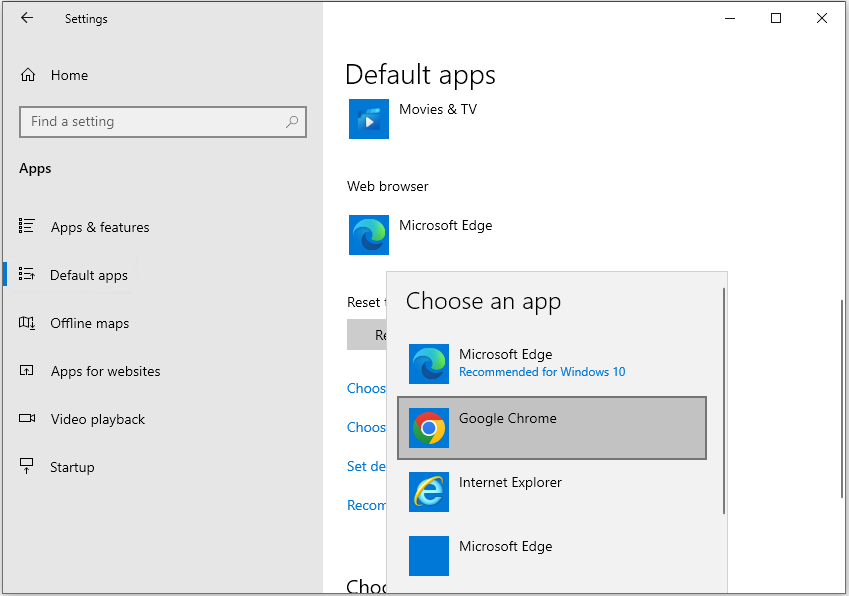Click the Startup sidebar icon

click(x=27, y=466)
